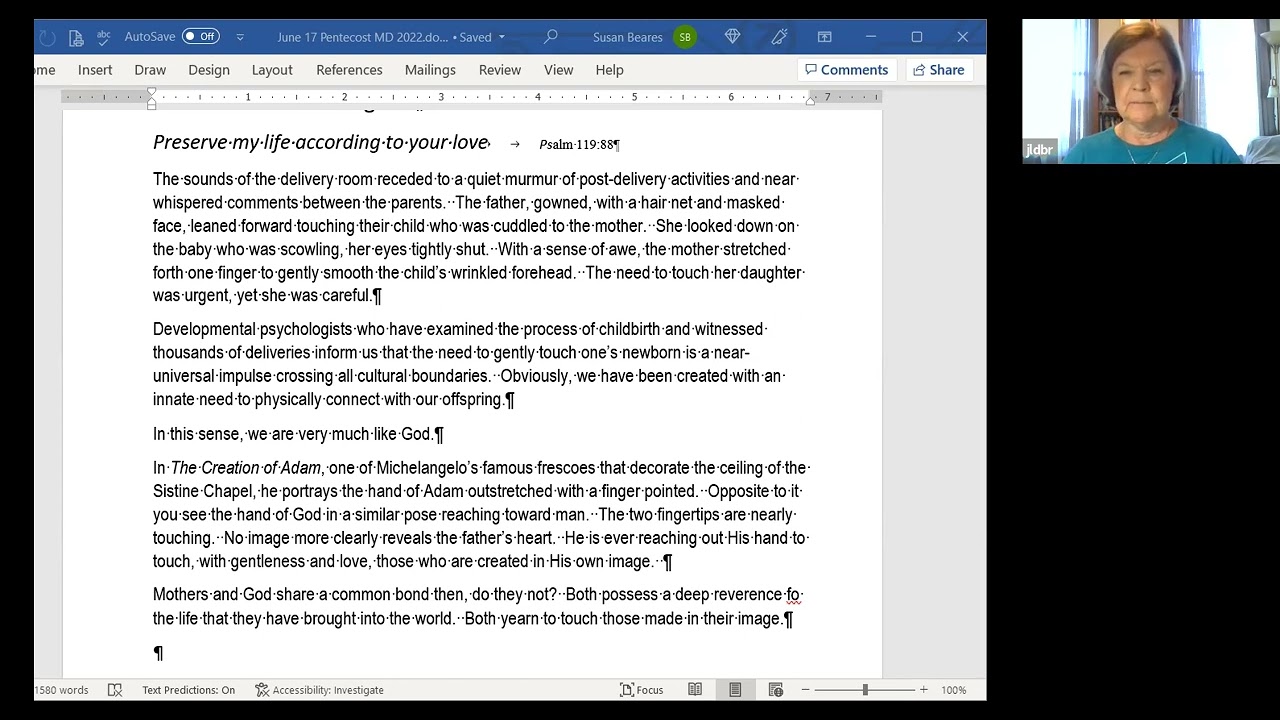Open the Draw ribbon tab
This screenshot has width=1280, height=720.
[150, 70]
